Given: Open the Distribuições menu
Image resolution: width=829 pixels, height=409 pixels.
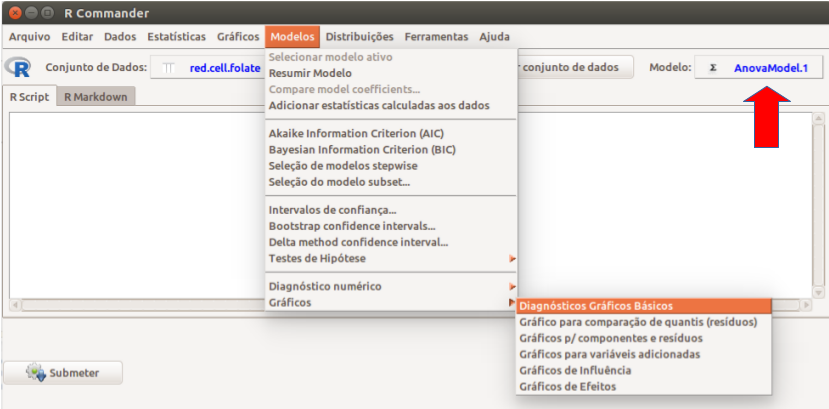Looking at the screenshot, I should (360, 37).
